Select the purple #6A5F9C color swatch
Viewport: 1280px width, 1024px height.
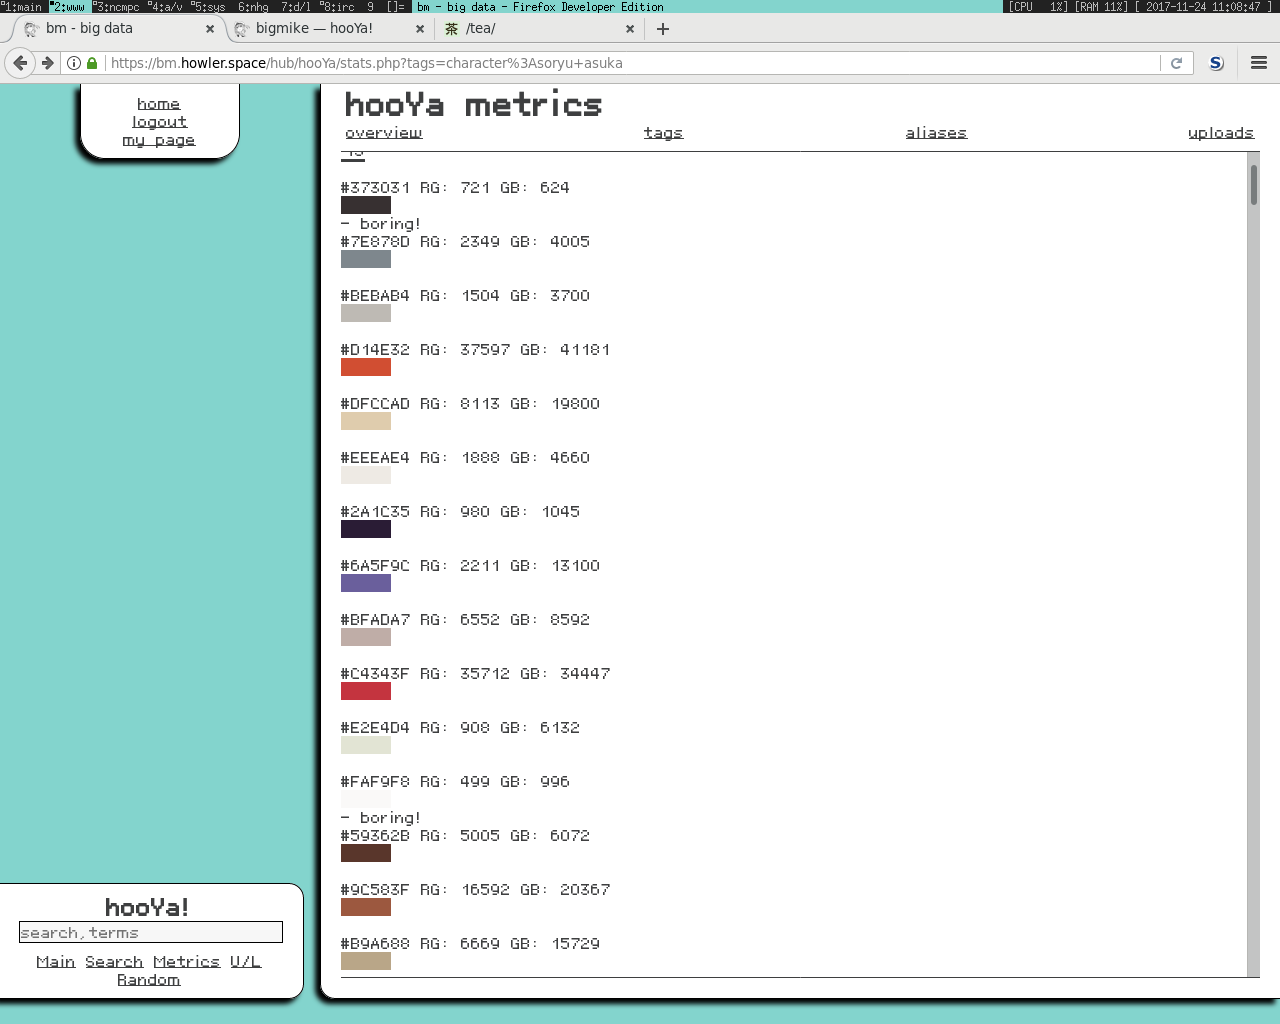[x=366, y=583]
